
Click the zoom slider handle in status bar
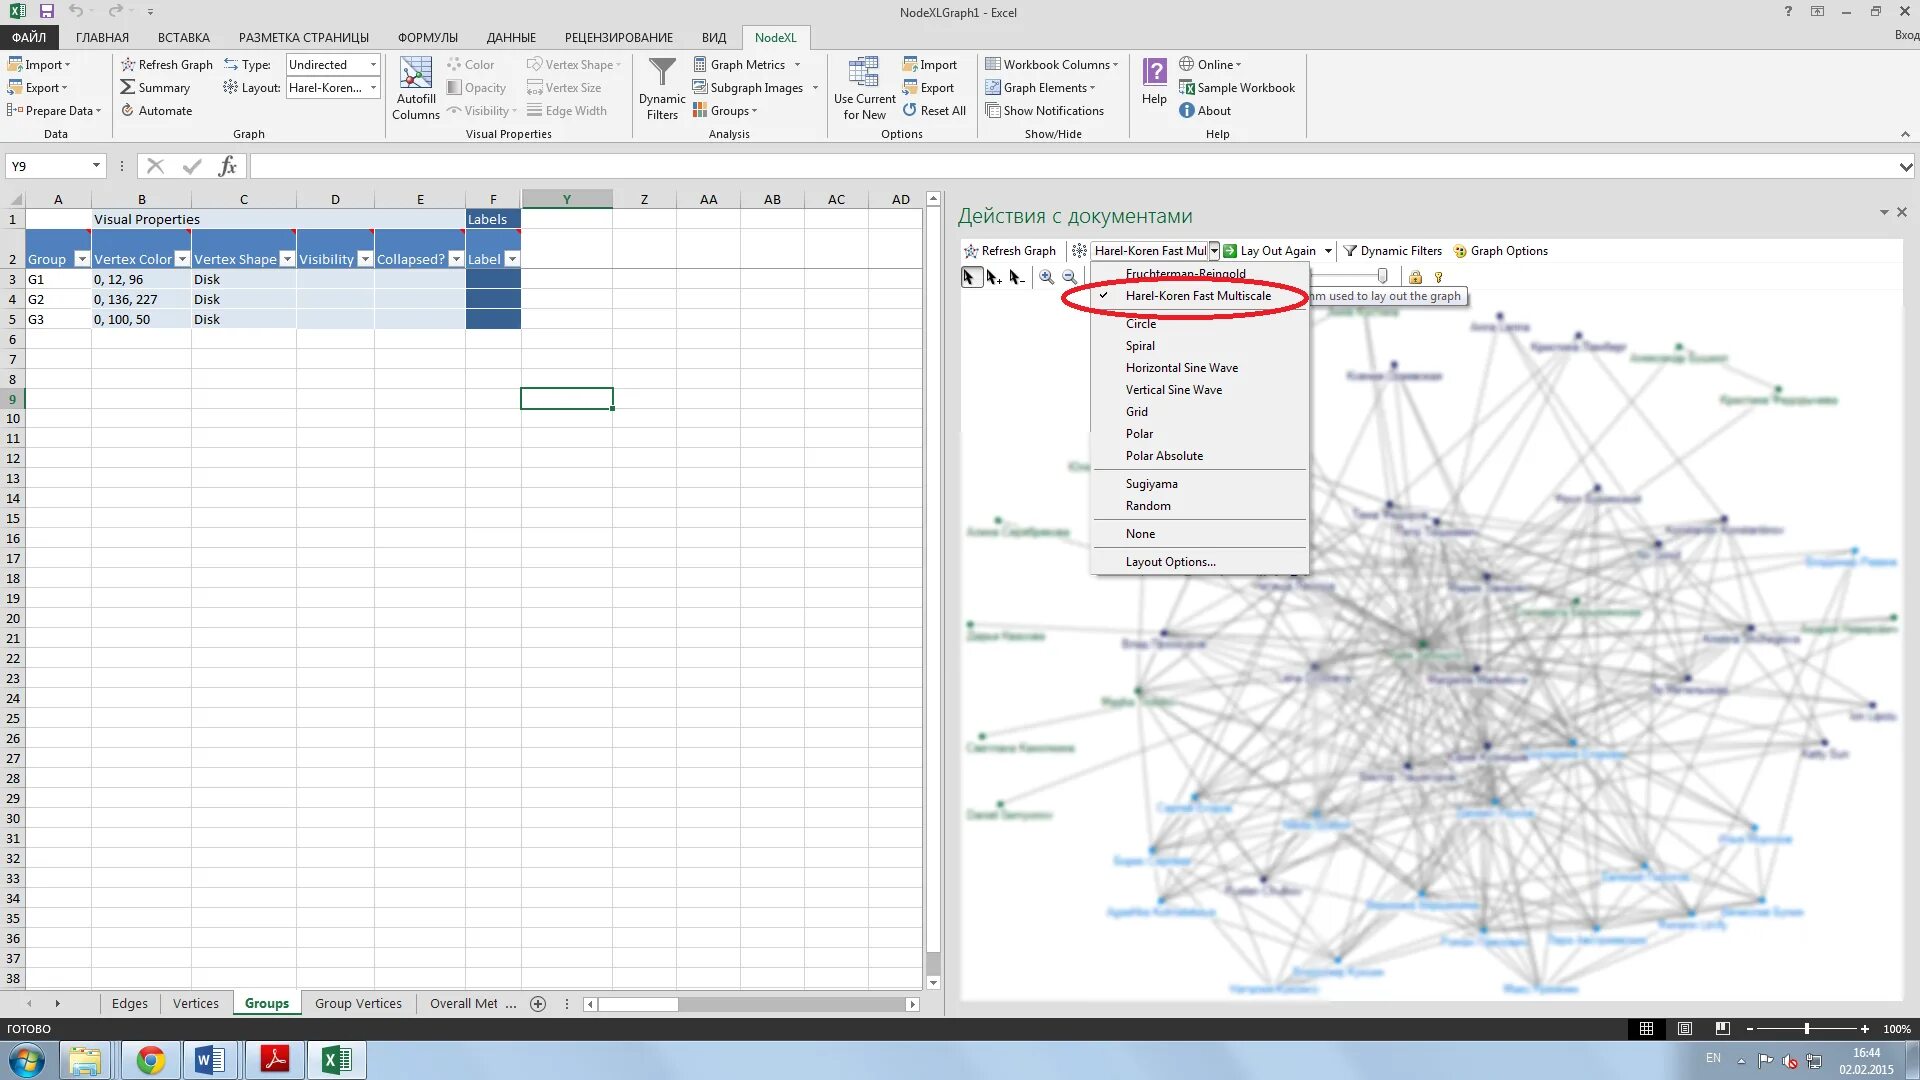(1806, 1028)
